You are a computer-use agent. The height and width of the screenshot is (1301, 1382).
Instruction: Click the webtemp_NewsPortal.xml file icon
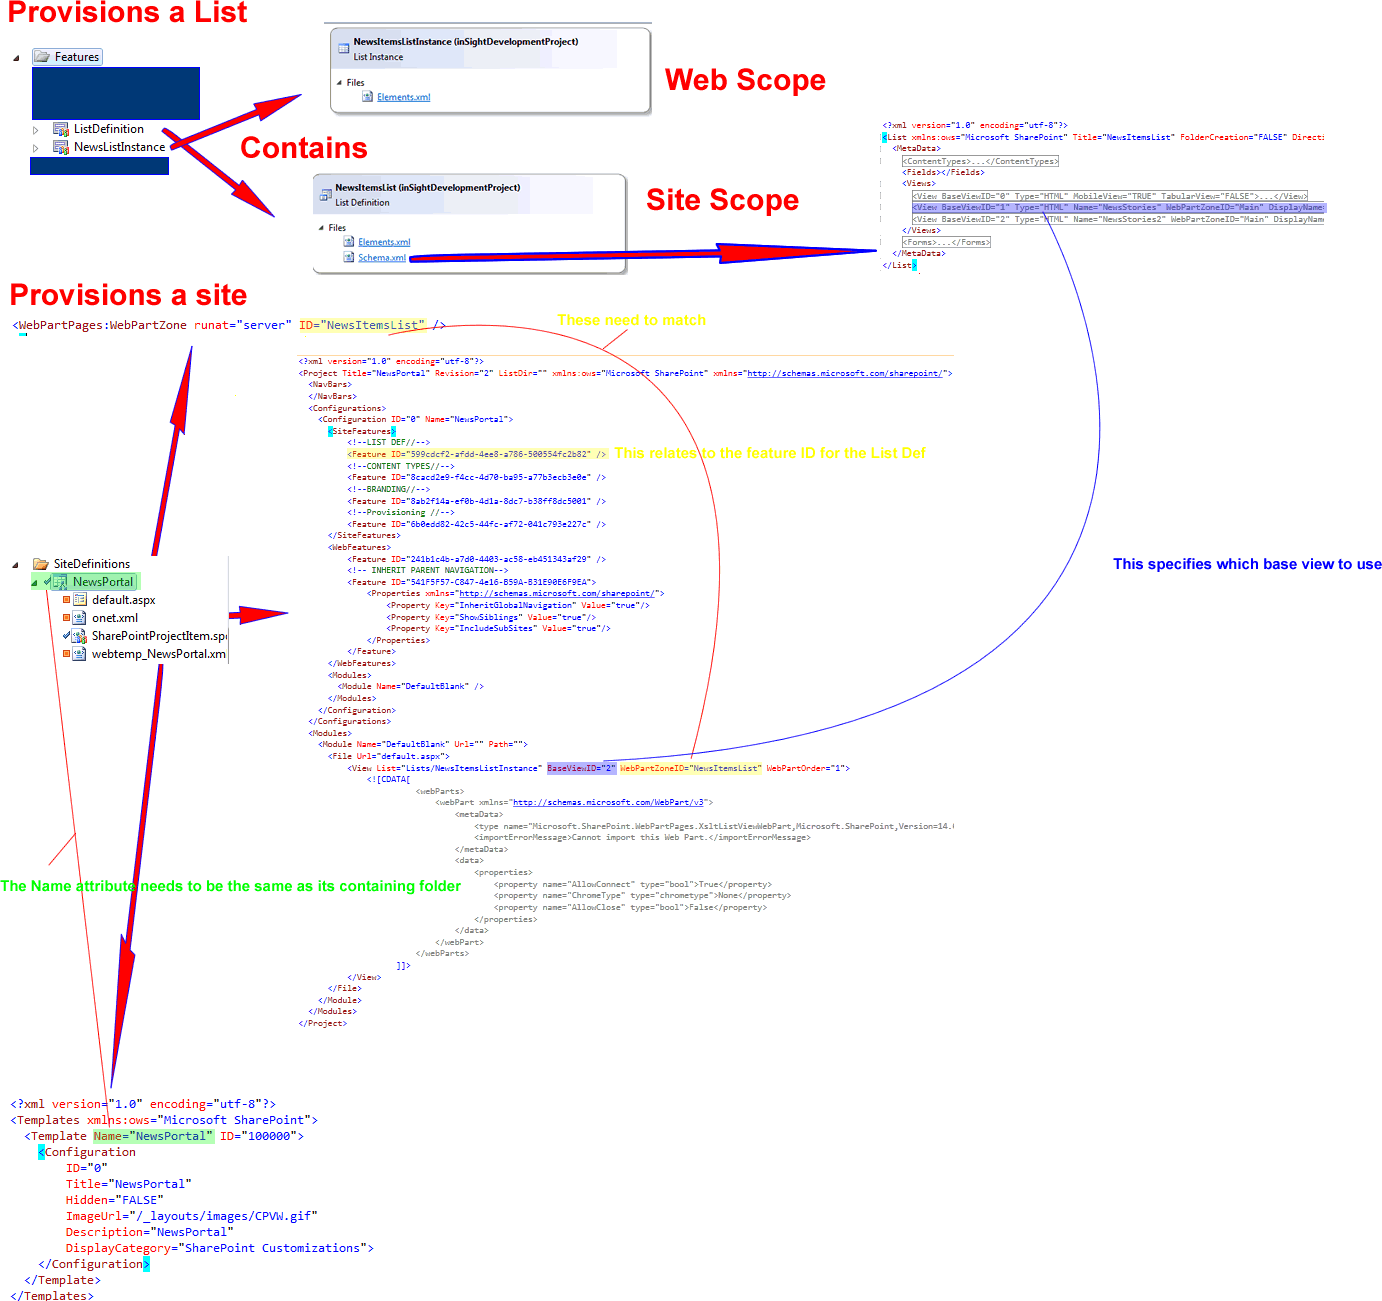(x=80, y=654)
